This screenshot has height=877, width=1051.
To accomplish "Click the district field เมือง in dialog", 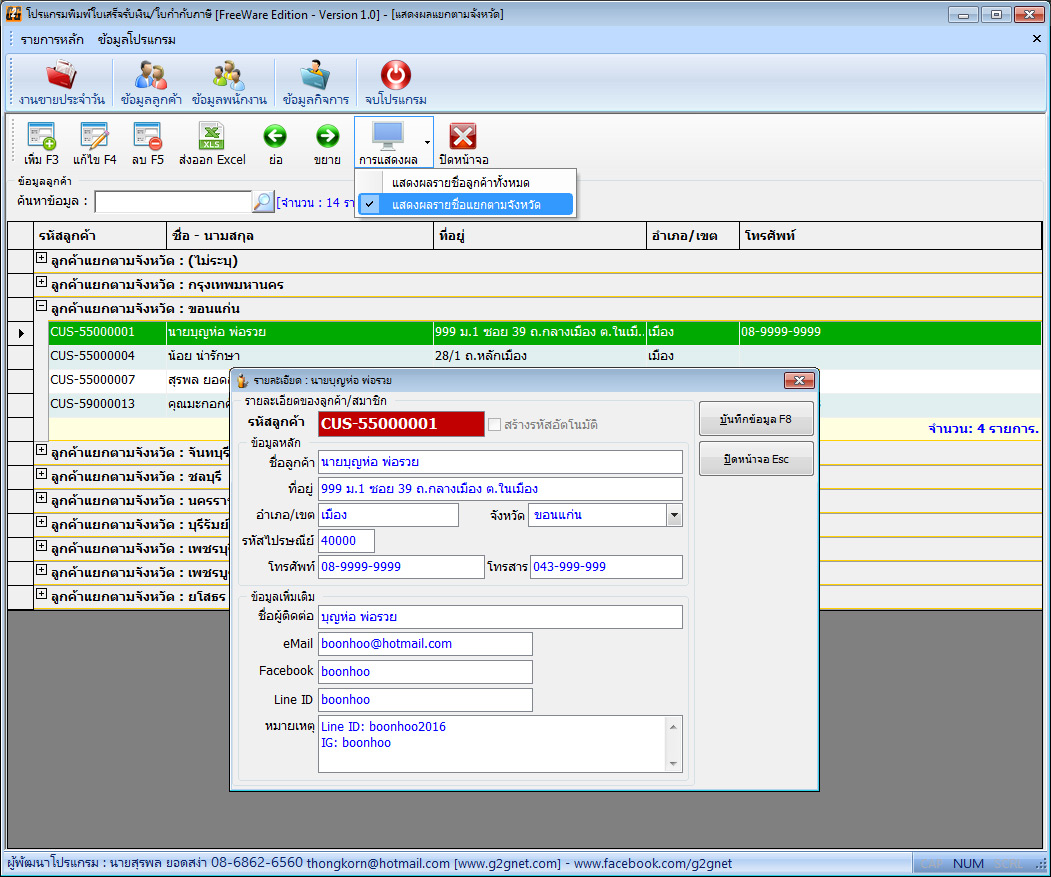I will click(x=388, y=515).
